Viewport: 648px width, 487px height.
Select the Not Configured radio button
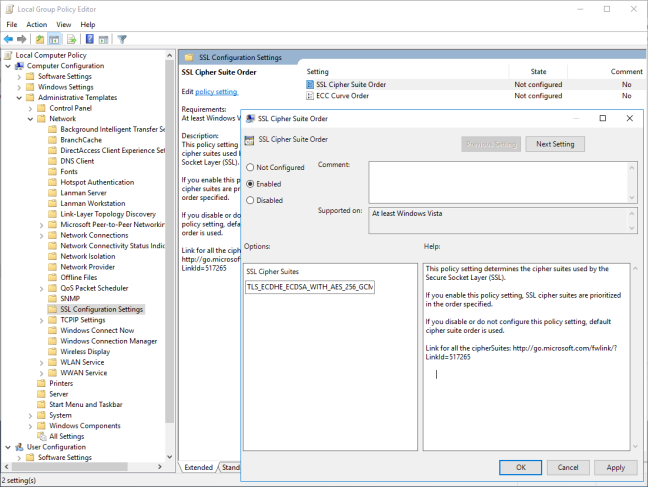click(250, 167)
